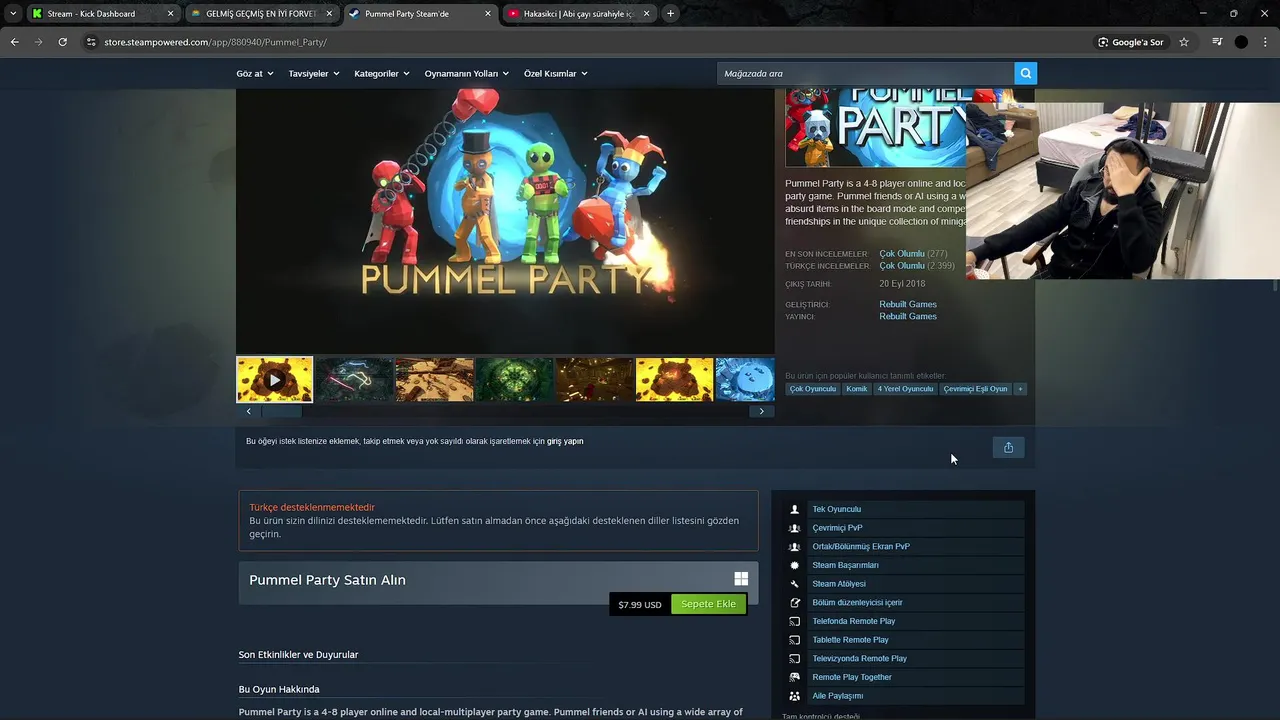Click the 20 Eyl 2018 release date
Viewport: 1280px width, 720px height.
pyautogui.click(x=902, y=284)
